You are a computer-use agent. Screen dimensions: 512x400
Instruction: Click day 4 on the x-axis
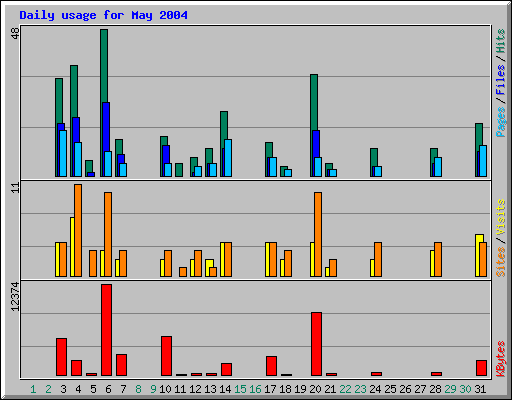tap(78, 389)
